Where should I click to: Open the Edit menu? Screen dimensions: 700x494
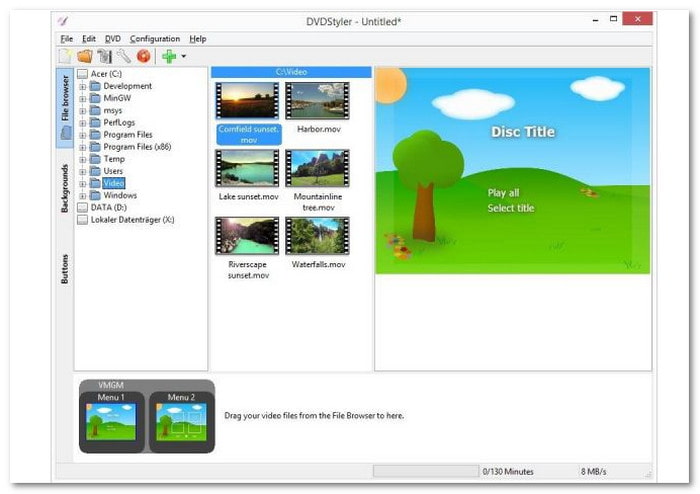(x=89, y=39)
